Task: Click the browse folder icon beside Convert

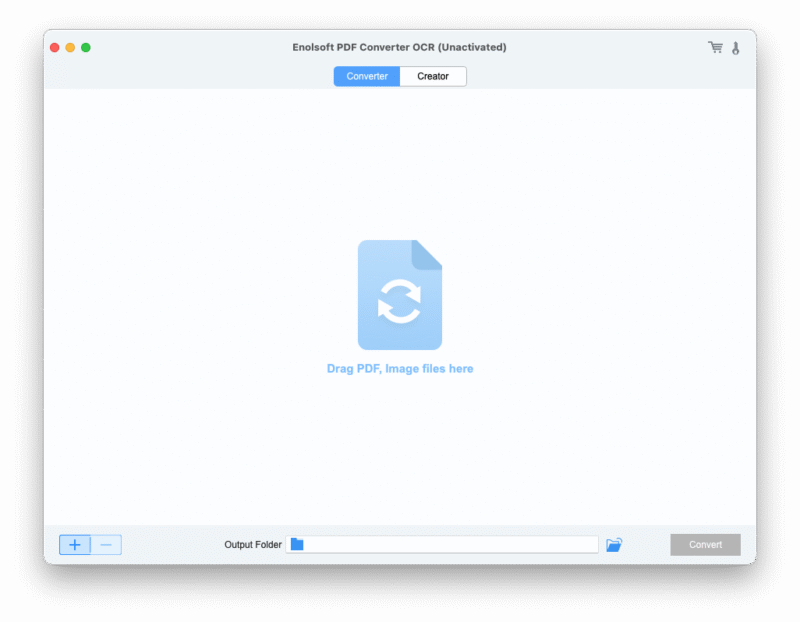Action: click(x=614, y=544)
